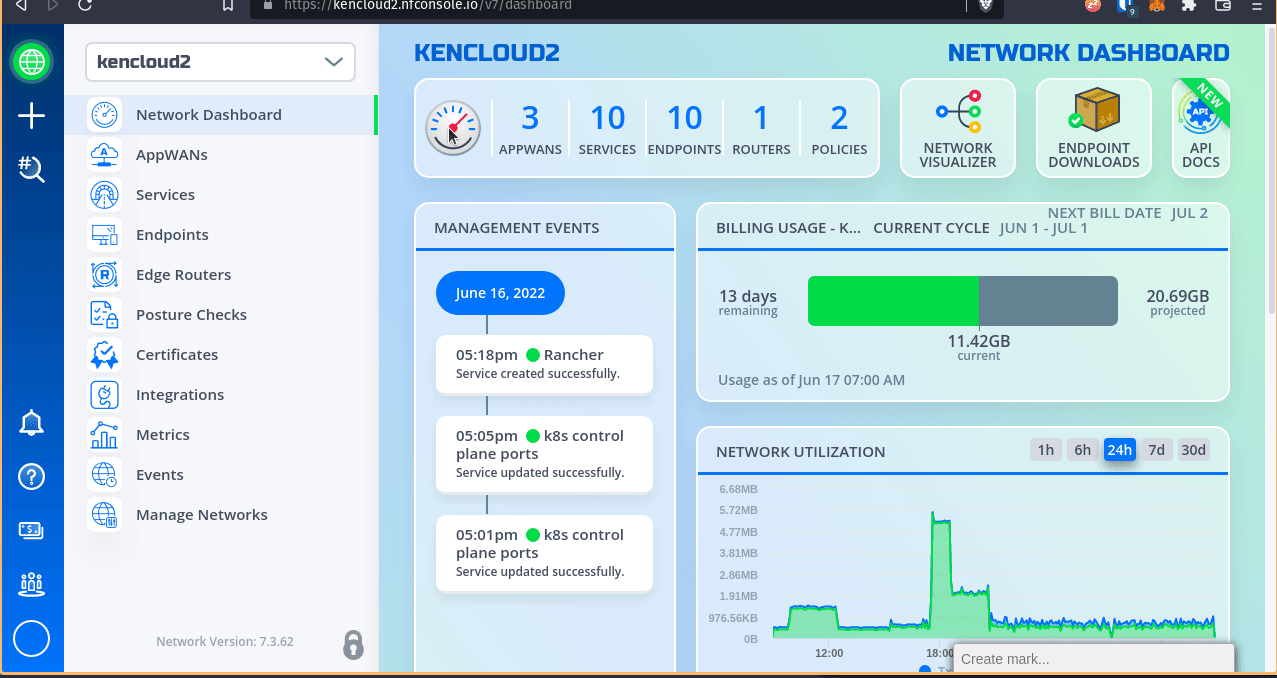Click the June 16, 2022 date pill
The width and height of the screenshot is (1277, 678).
(500, 294)
